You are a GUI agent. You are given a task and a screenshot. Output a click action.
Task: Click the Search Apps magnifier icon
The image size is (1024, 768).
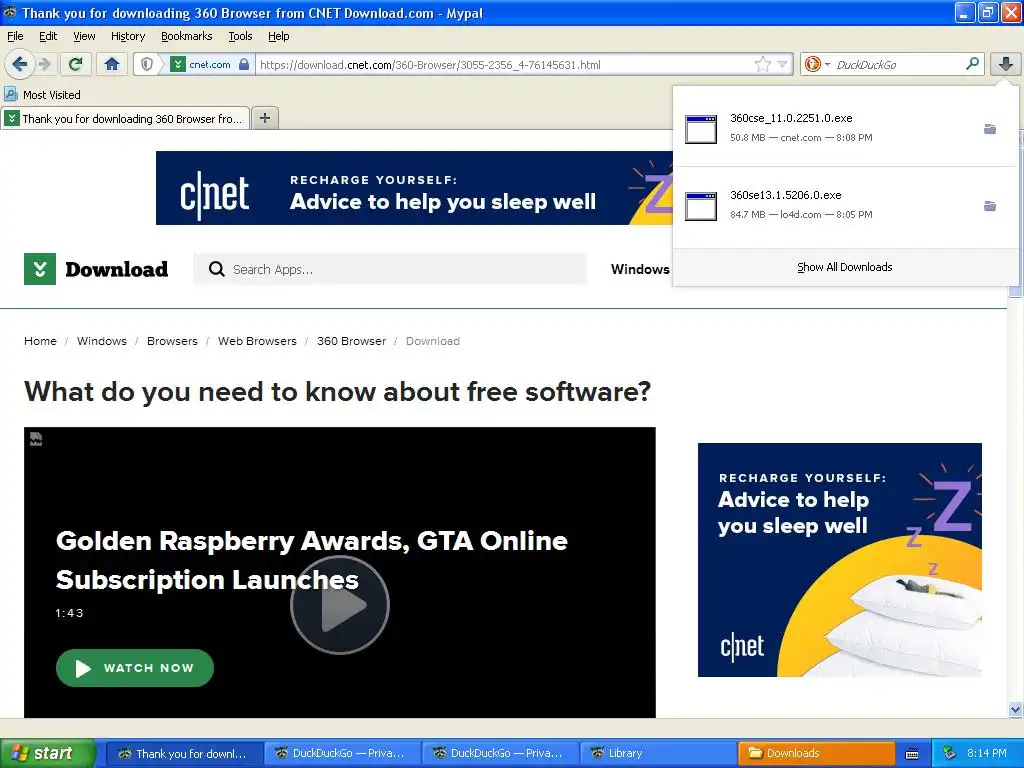click(x=216, y=269)
